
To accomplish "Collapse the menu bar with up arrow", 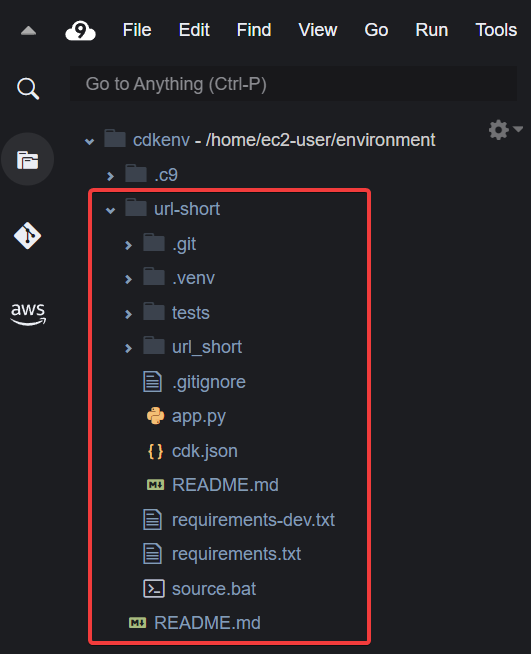I will [x=28, y=30].
